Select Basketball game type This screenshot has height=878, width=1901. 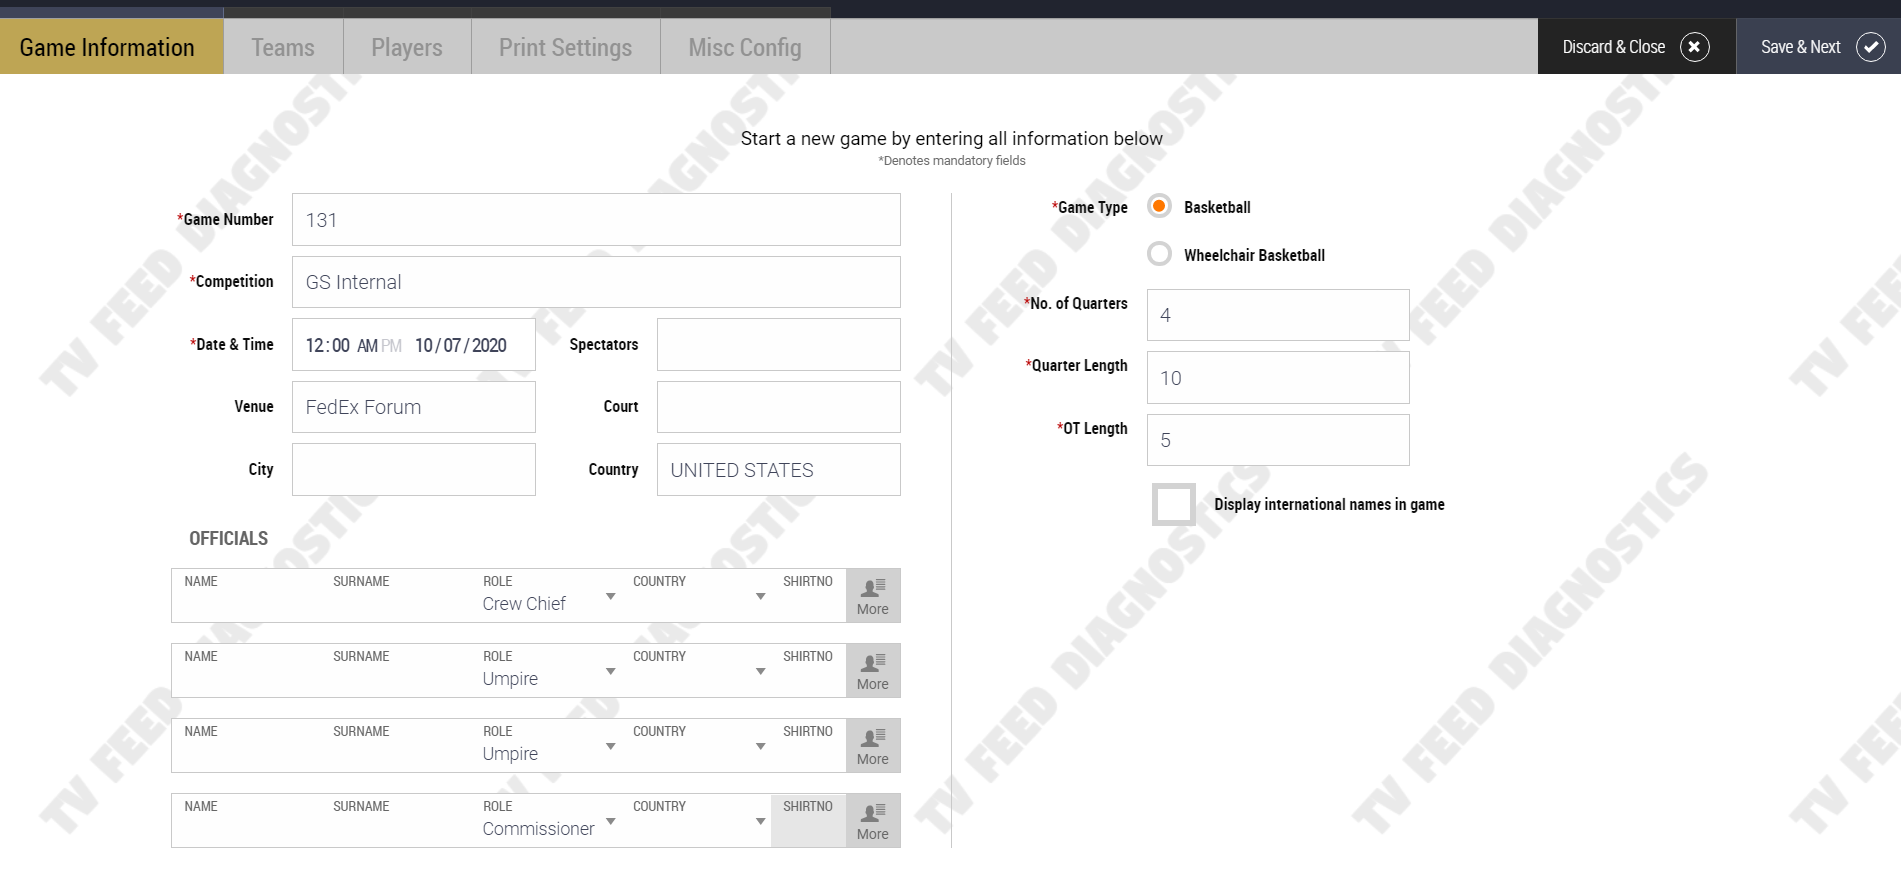tap(1159, 206)
